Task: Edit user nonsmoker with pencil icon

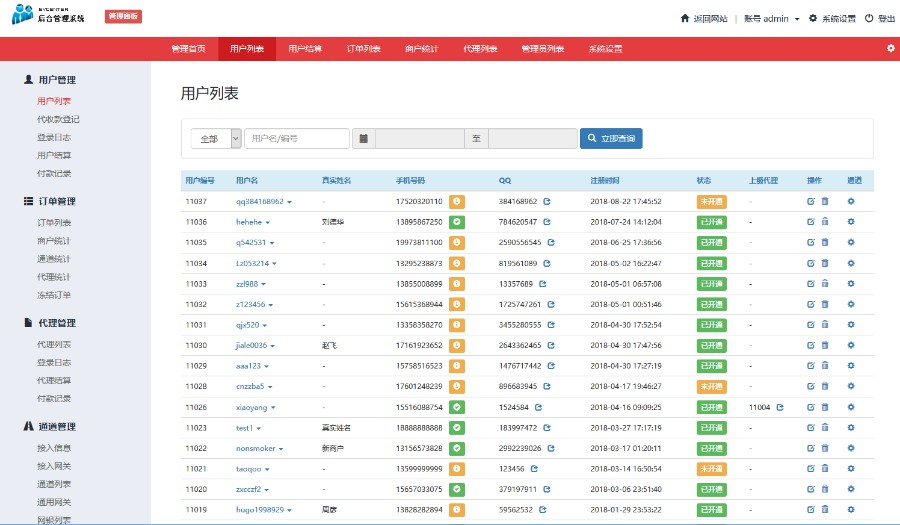Action: [810, 448]
